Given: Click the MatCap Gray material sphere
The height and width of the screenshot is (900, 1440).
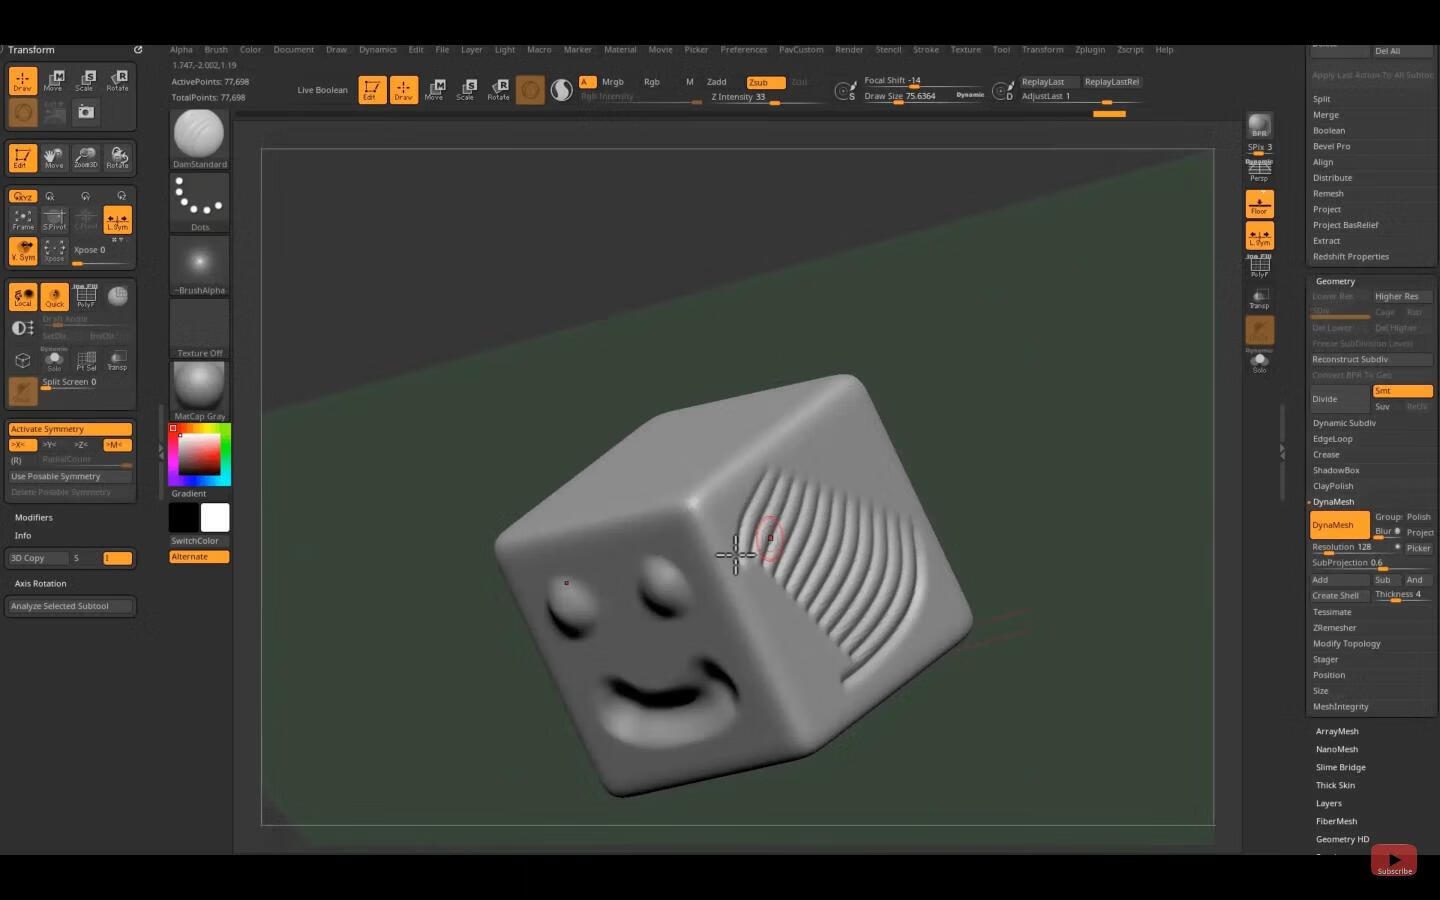Looking at the screenshot, I should click(x=199, y=387).
